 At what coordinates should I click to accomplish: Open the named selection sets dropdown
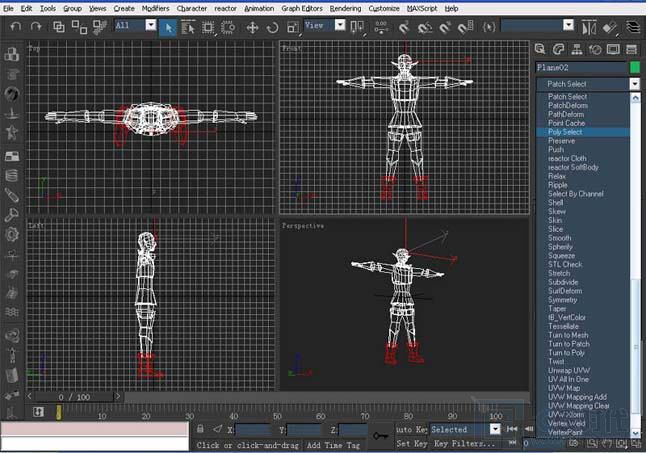569,26
